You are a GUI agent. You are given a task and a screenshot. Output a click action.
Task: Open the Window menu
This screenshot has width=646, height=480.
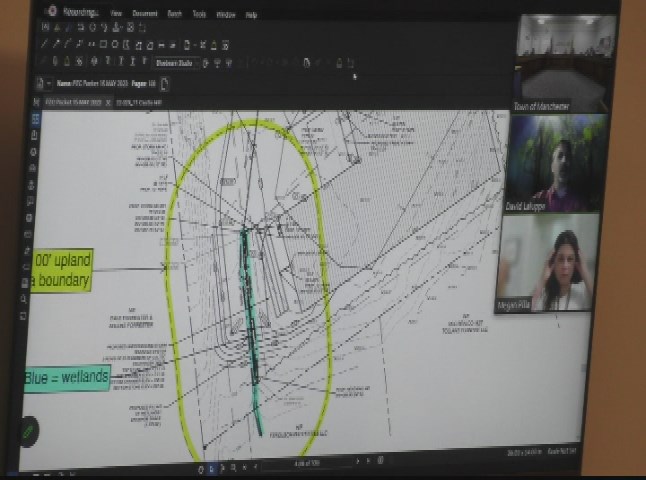(226, 15)
